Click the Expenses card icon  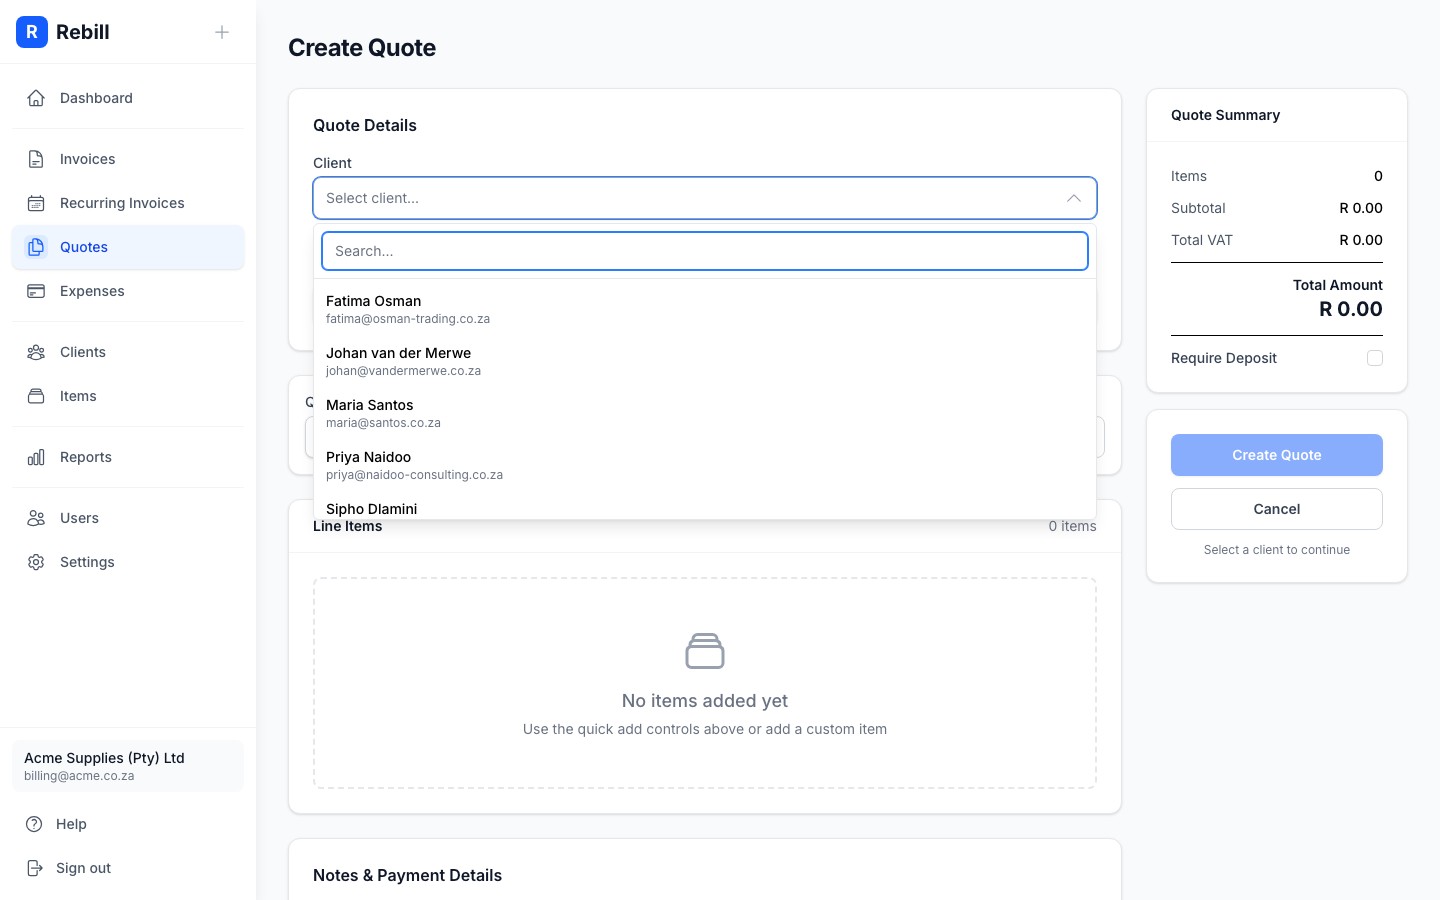[37, 291]
